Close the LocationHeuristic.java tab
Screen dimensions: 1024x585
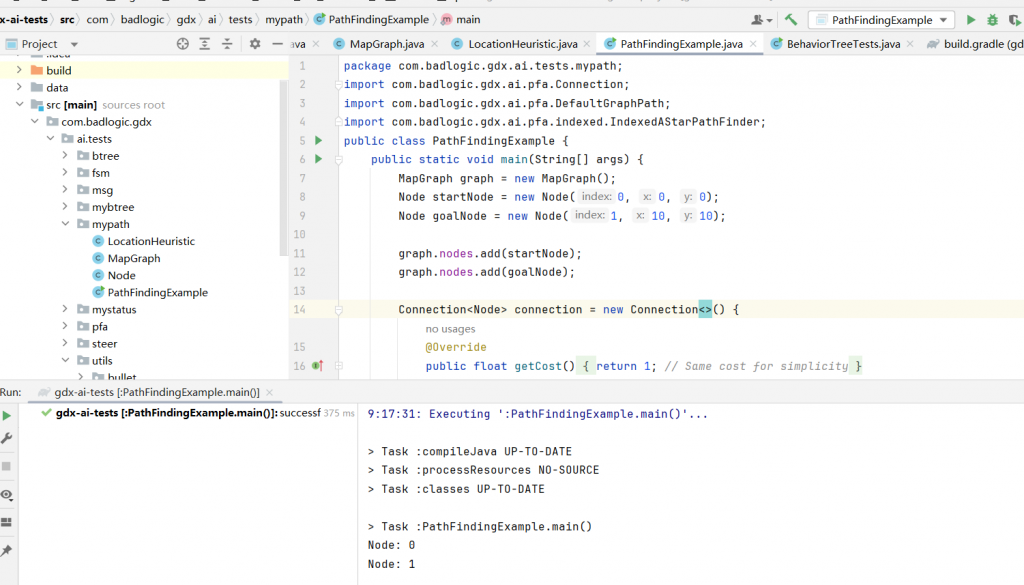coord(586,44)
